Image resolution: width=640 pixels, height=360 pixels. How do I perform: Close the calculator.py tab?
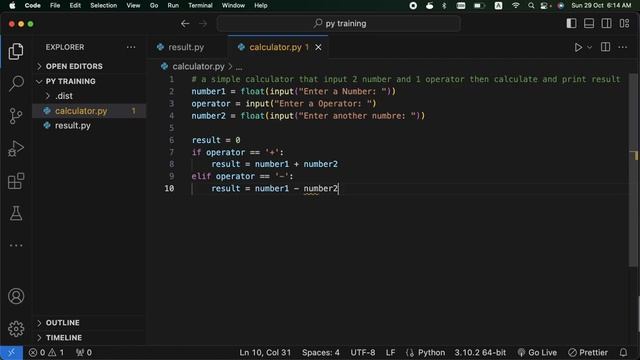(318, 47)
